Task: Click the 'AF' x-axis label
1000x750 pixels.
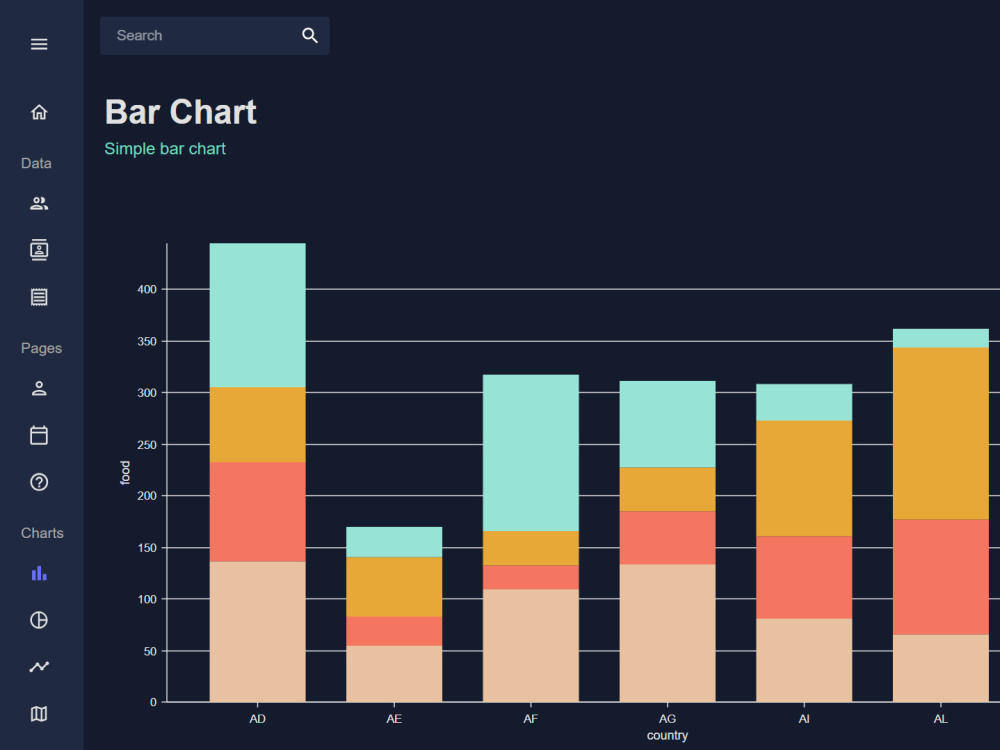Action: click(x=531, y=719)
